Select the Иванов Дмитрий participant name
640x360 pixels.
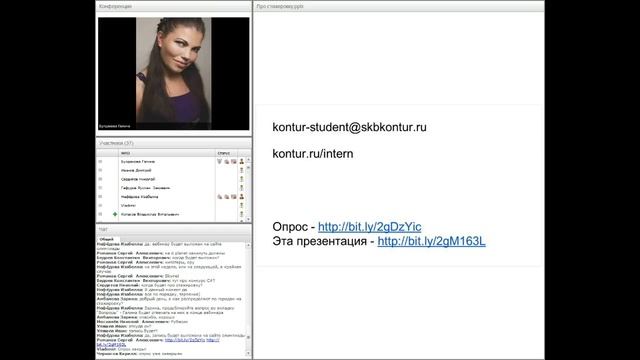pyautogui.click(x=136, y=171)
